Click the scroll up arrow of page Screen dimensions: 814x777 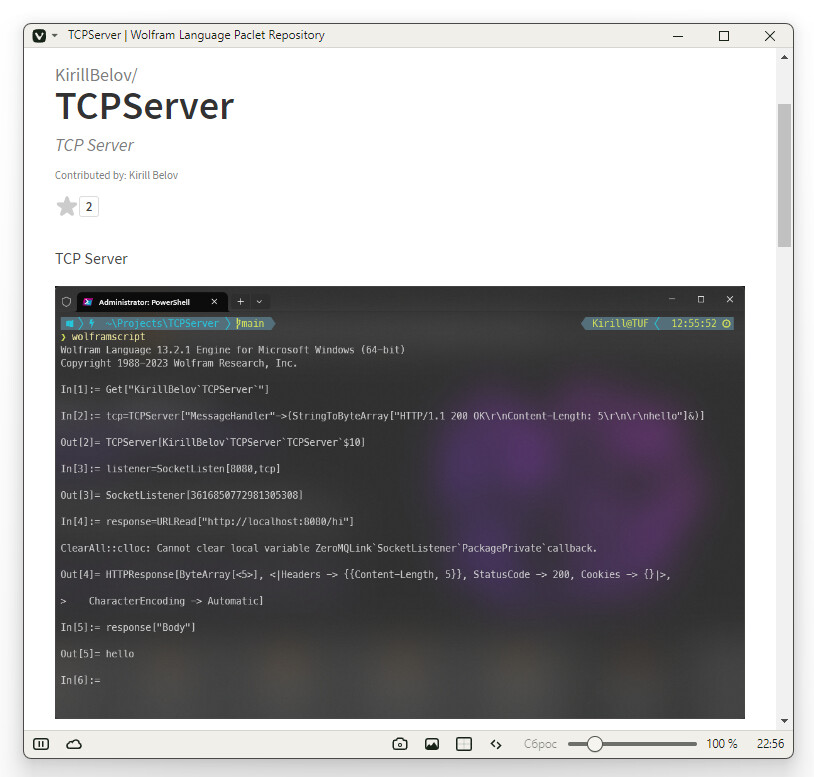point(784,57)
